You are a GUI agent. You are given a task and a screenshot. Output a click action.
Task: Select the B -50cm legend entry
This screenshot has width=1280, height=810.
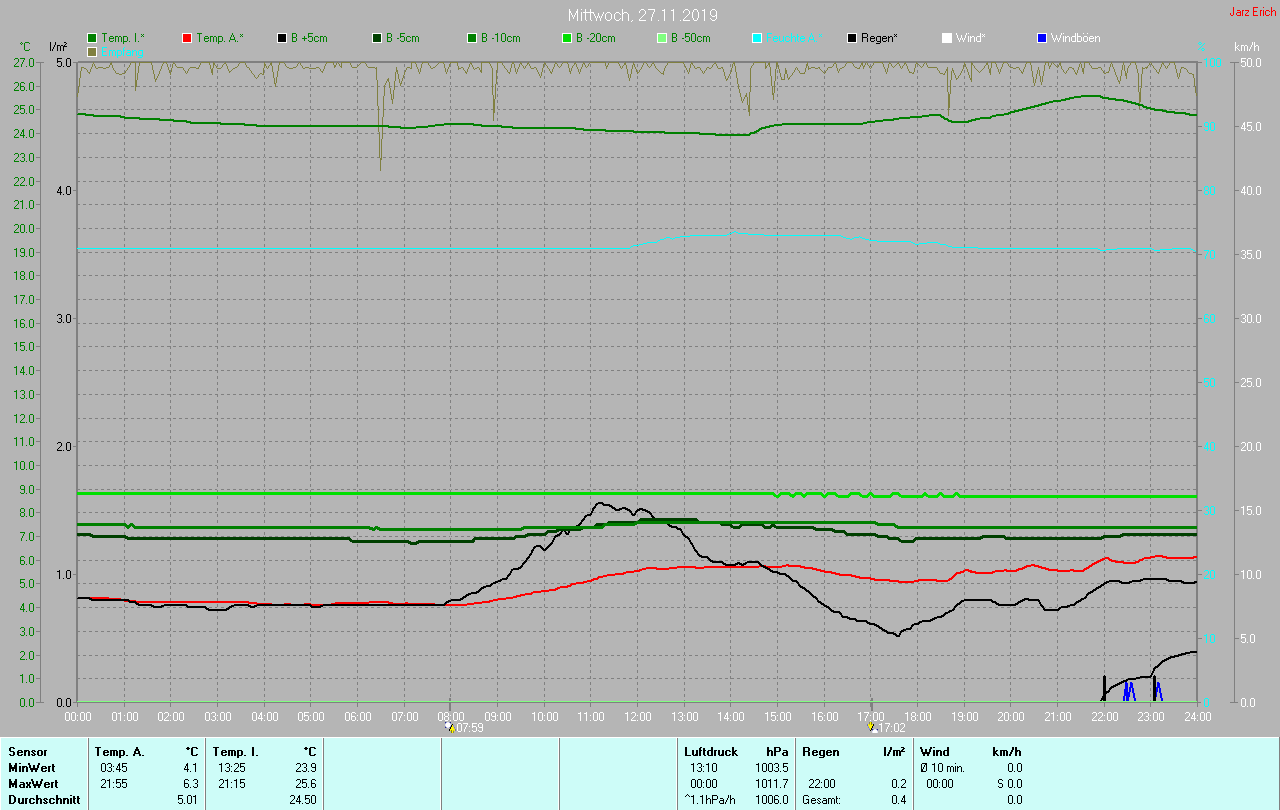coord(690,38)
